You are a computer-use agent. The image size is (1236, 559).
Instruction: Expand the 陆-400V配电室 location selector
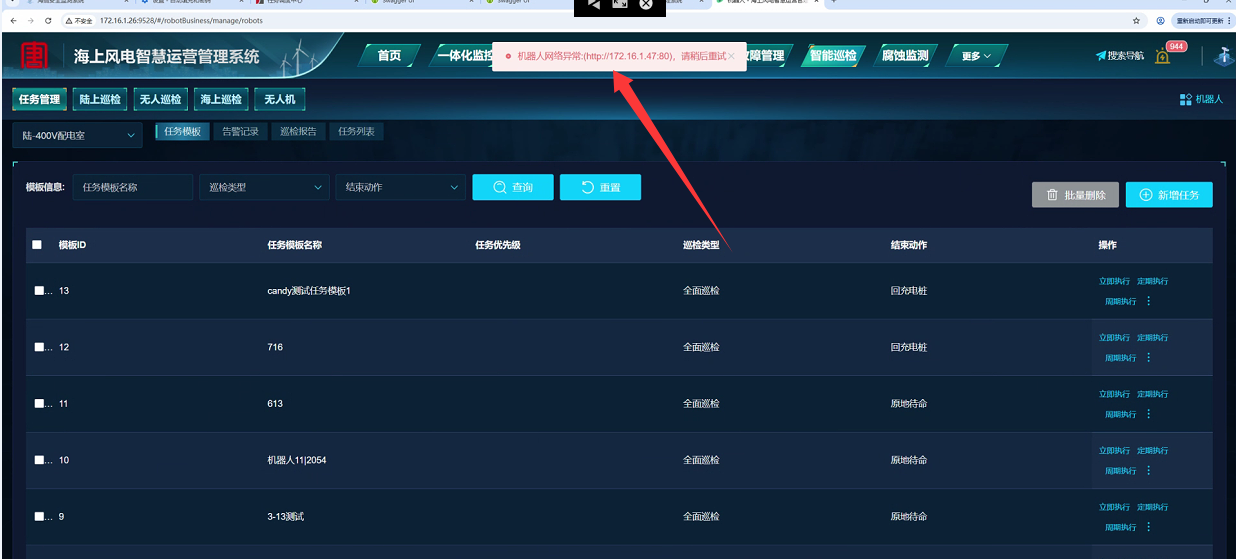78,135
